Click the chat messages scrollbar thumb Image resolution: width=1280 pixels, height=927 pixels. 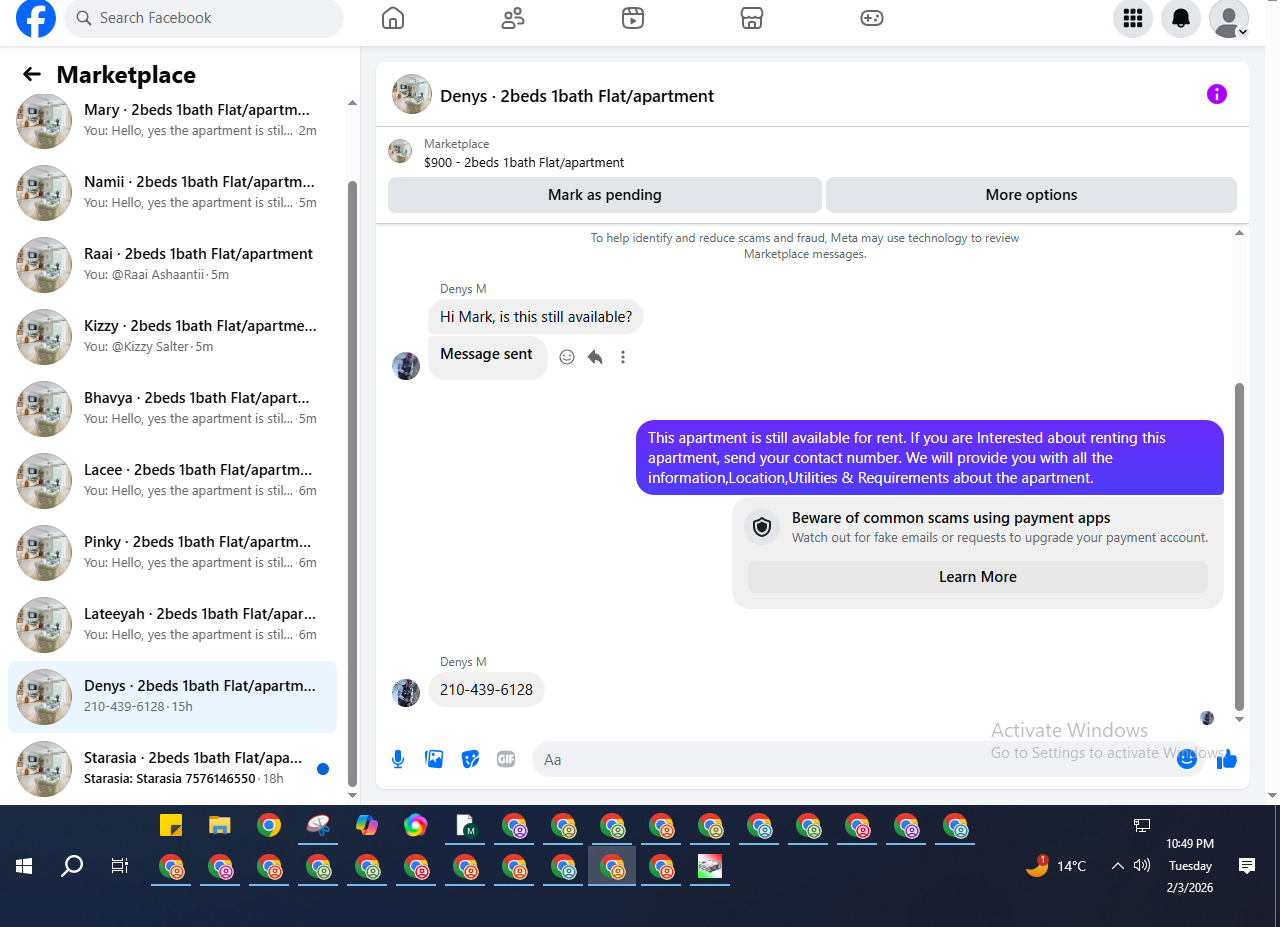coord(1240,546)
